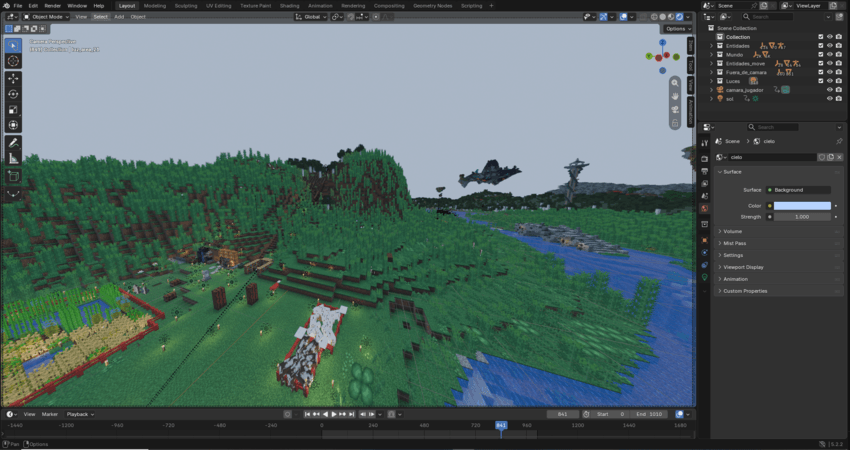Select the Annotate tool
850x450 pixels.
13,143
